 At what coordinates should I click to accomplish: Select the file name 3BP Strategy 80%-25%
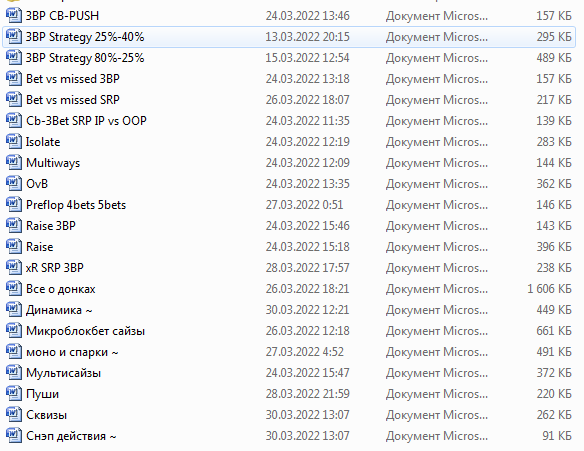[85, 58]
